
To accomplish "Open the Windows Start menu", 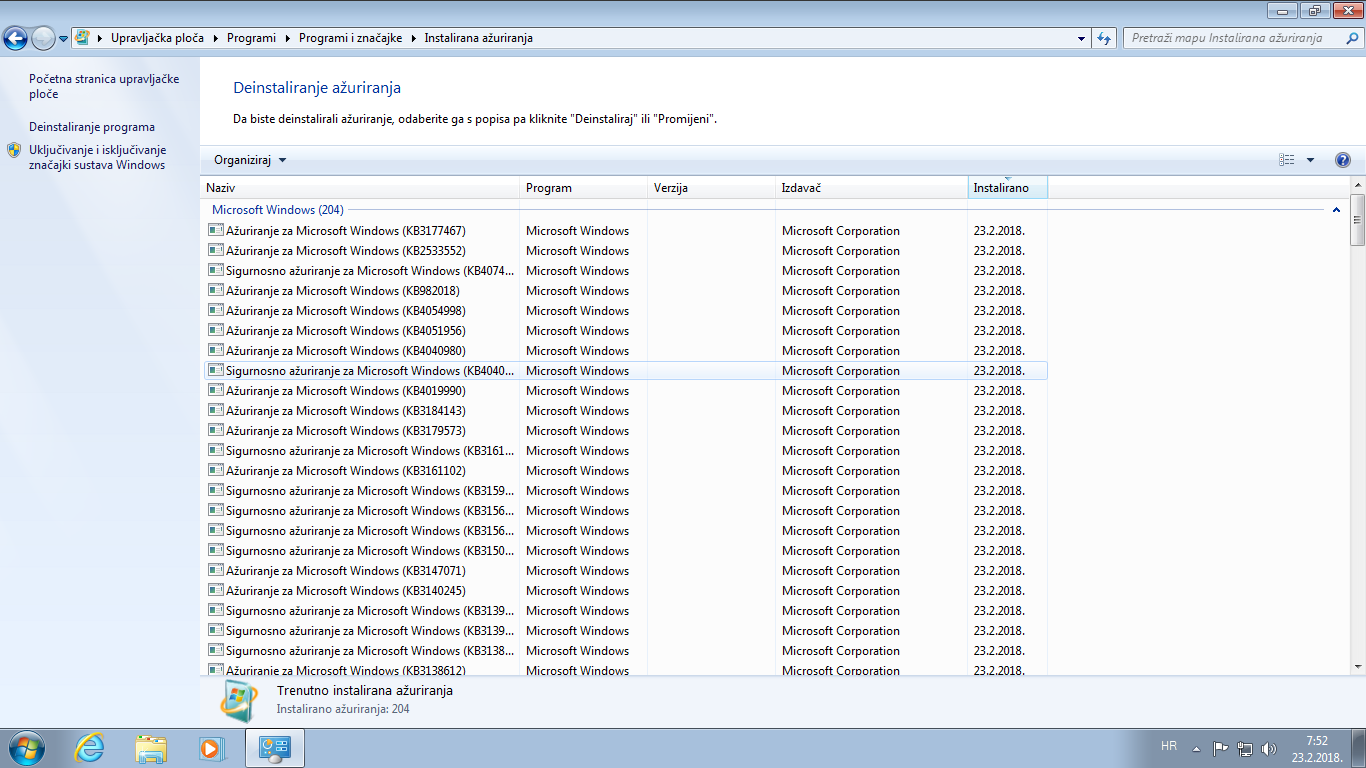I will [x=25, y=747].
